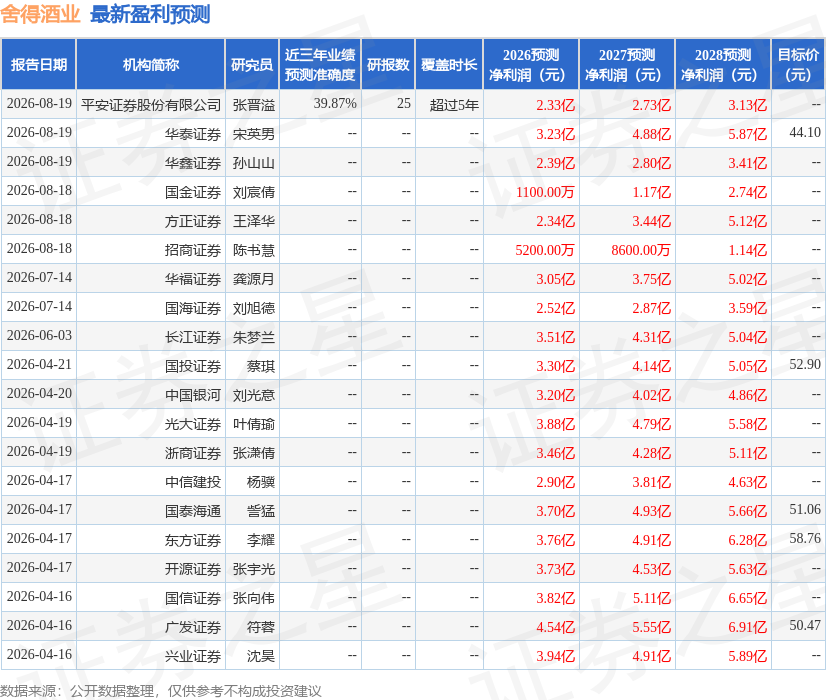826x700 pixels.
Task: Click 国金证券 1100.00万 forecast value
Action: click(x=545, y=192)
